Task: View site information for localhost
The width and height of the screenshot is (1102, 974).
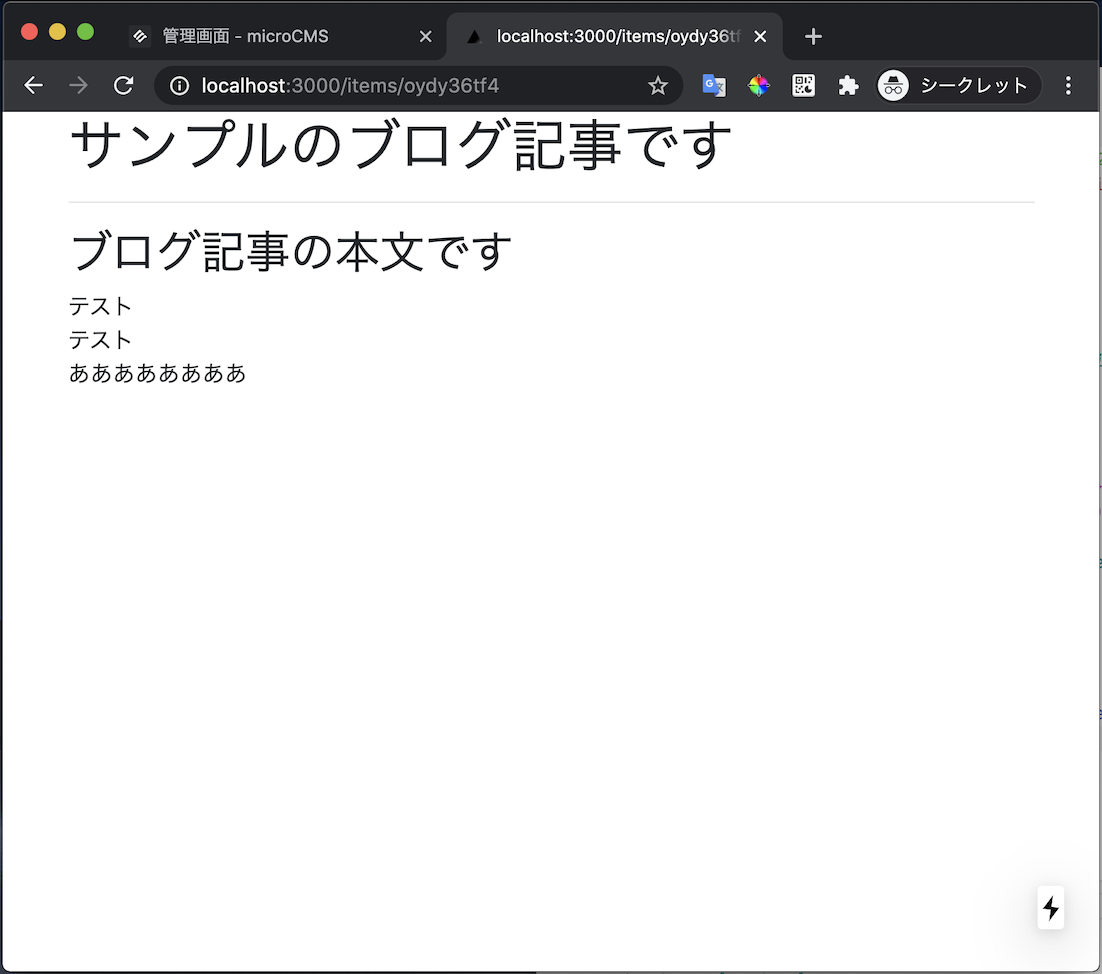Action: (179, 86)
